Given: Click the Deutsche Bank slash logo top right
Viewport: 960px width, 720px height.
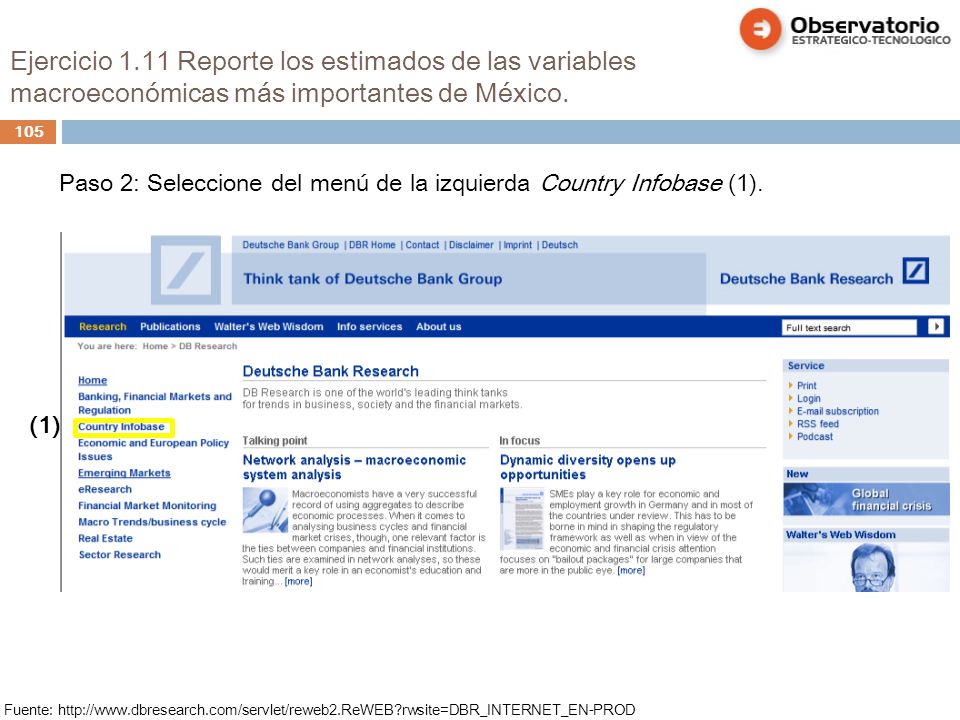Looking at the screenshot, I should [916, 271].
